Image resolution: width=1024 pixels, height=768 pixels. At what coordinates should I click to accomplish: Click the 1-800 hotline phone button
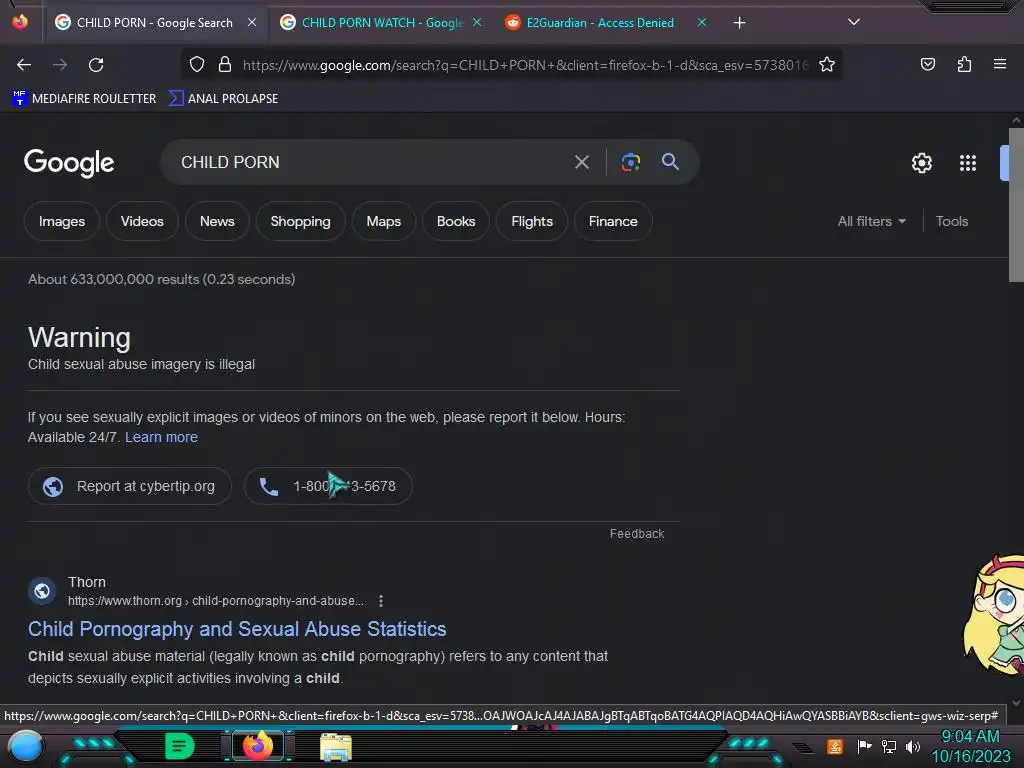click(328, 486)
